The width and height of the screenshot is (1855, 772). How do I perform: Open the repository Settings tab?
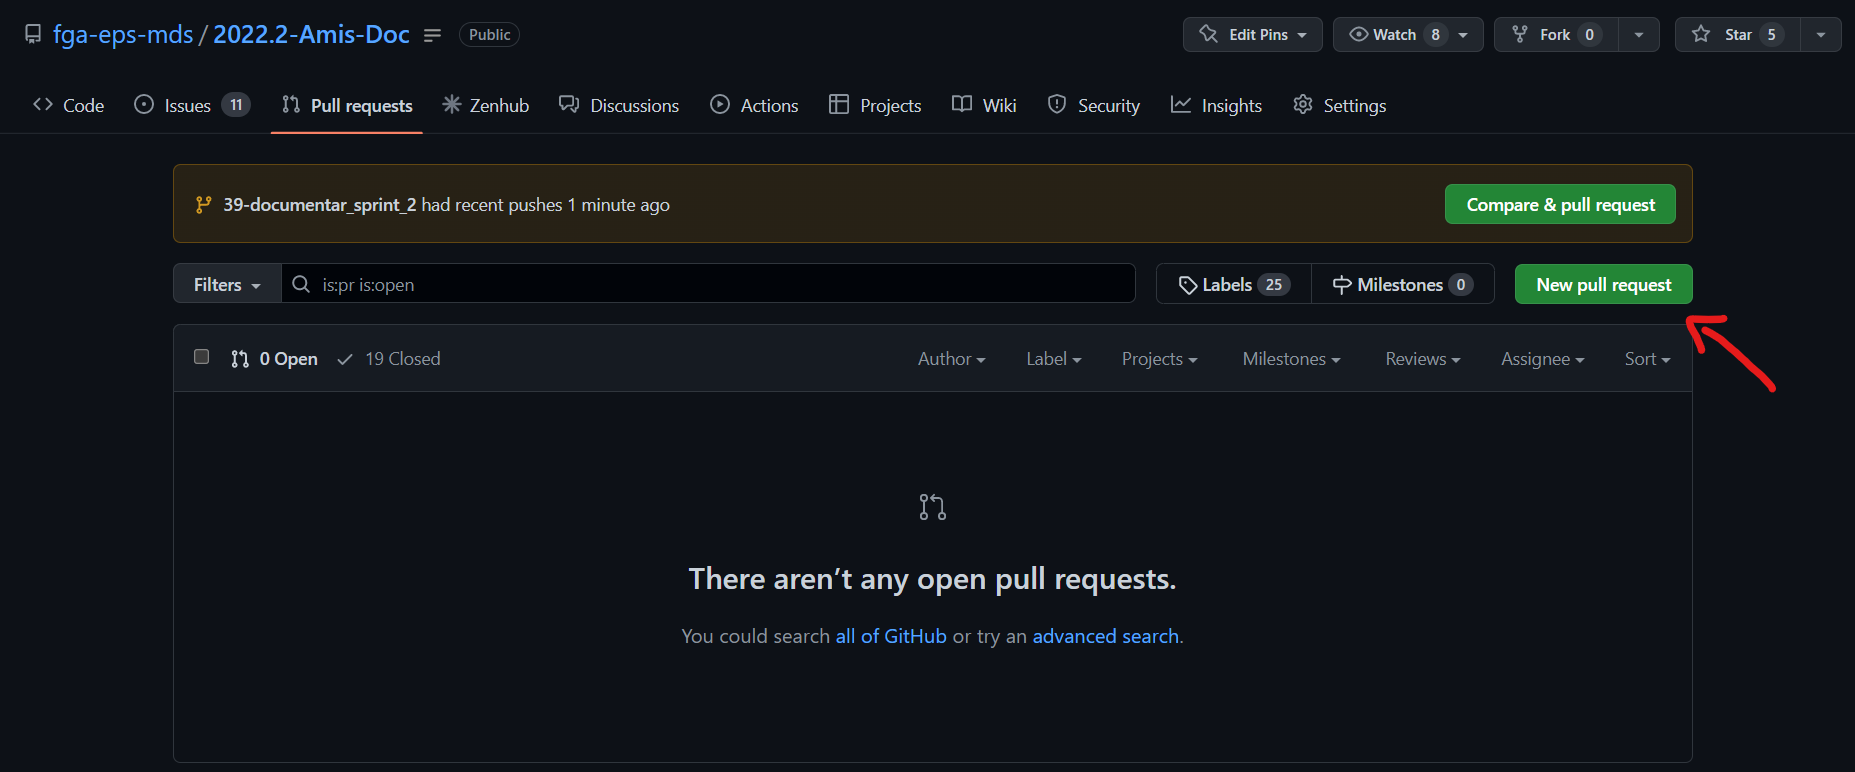(x=1339, y=105)
